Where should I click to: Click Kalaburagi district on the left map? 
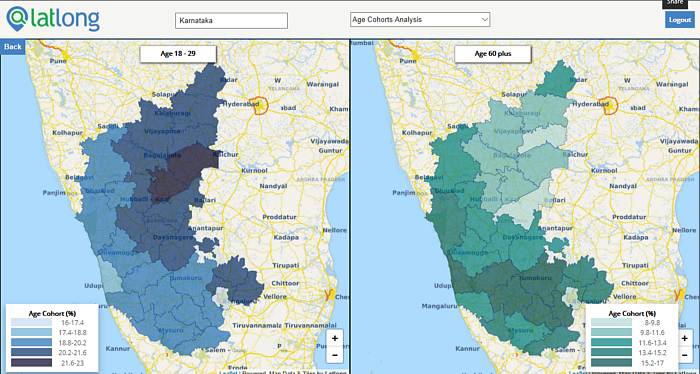click(x=172, y=113)
